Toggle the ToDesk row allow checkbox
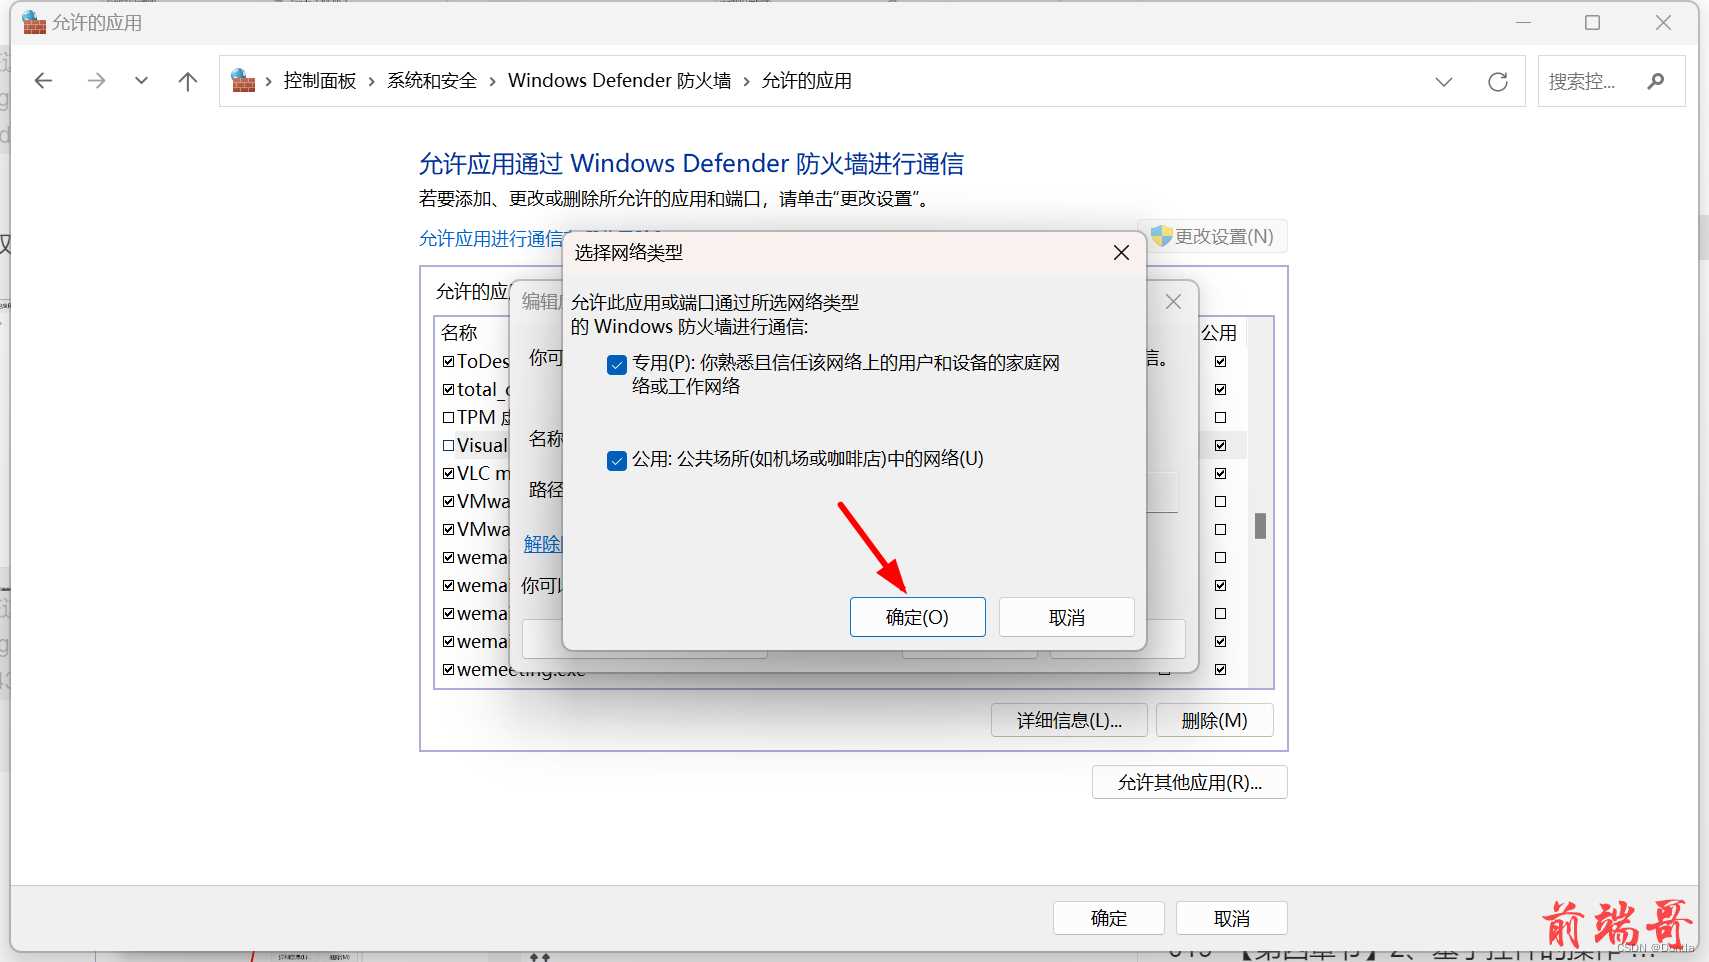 [448, 361]
